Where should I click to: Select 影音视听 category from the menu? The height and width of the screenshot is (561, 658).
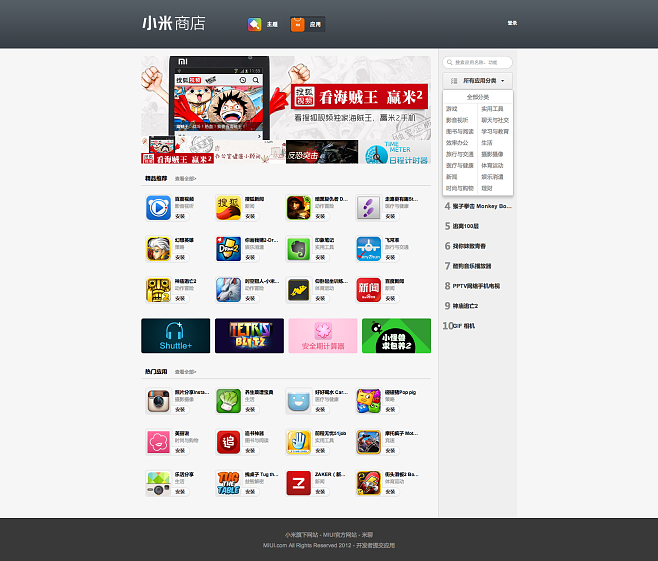click(x=457, y=120)
